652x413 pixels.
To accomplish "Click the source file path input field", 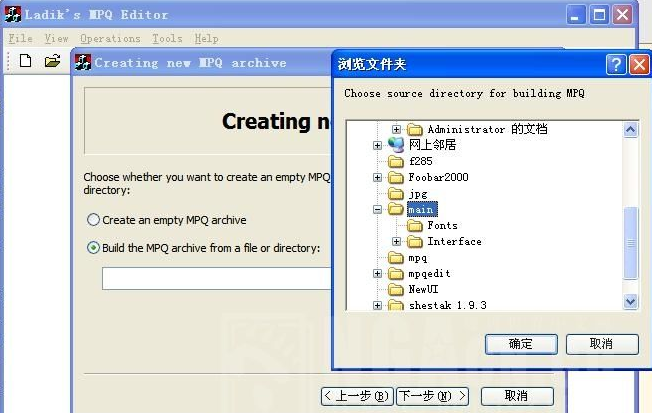I will (215, 278).
